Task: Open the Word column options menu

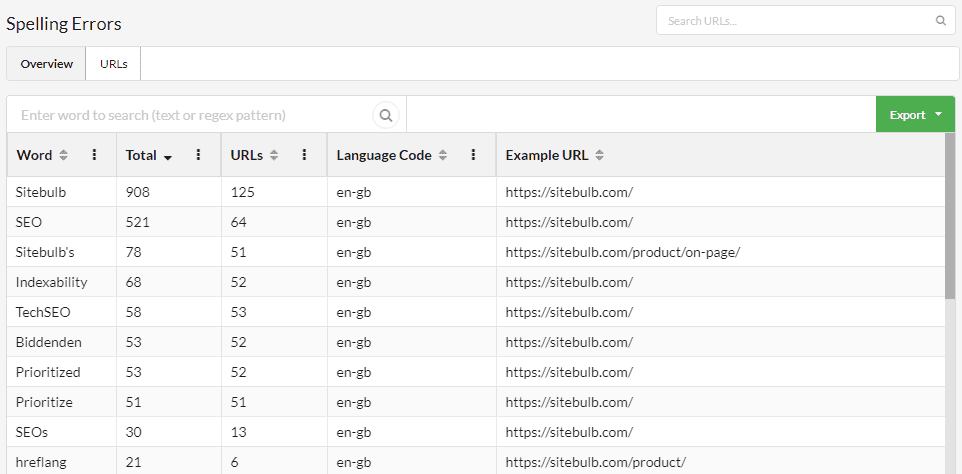Action: (94, 155)
